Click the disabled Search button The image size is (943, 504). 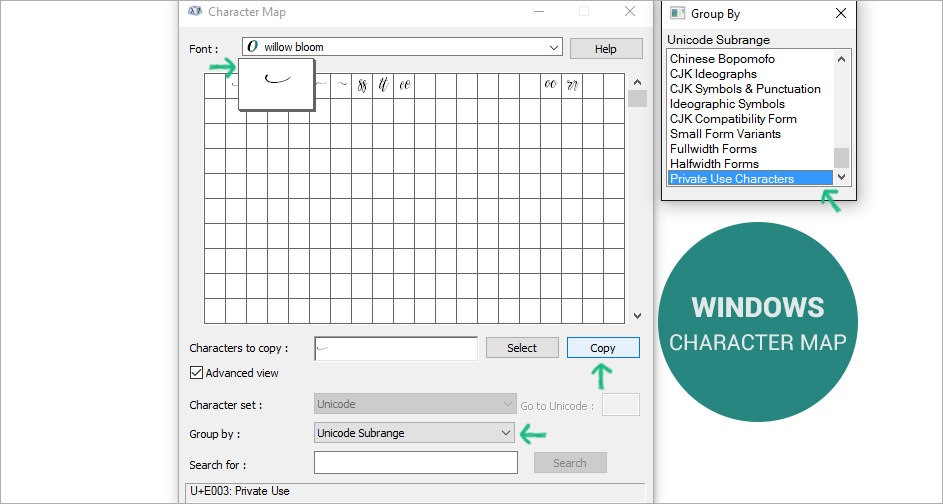tap(570, 463)
